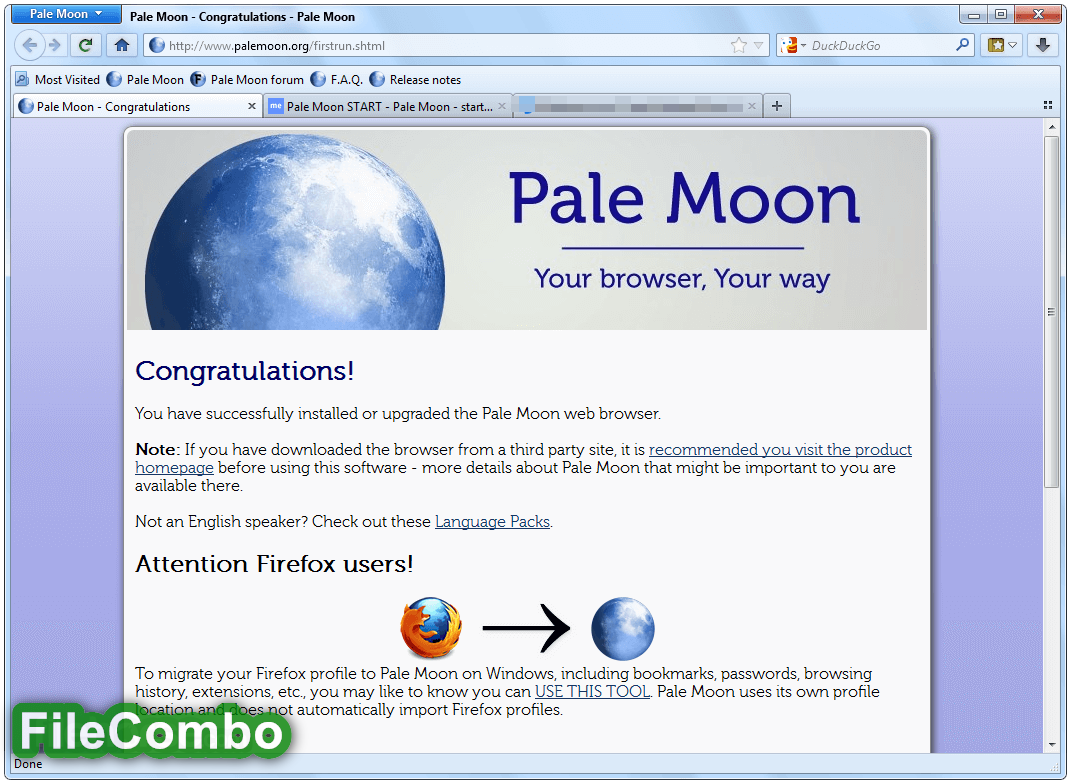Image resolution: width=1070 pixels, height=783 pixels.
Task: Go back with the Back arrow button
Action: (29, 46)
